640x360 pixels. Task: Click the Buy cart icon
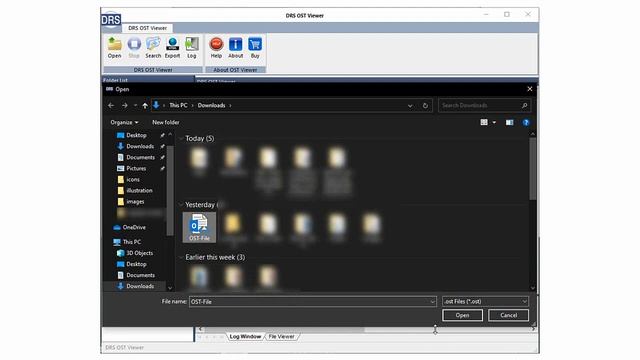click(x=255, y=47)
